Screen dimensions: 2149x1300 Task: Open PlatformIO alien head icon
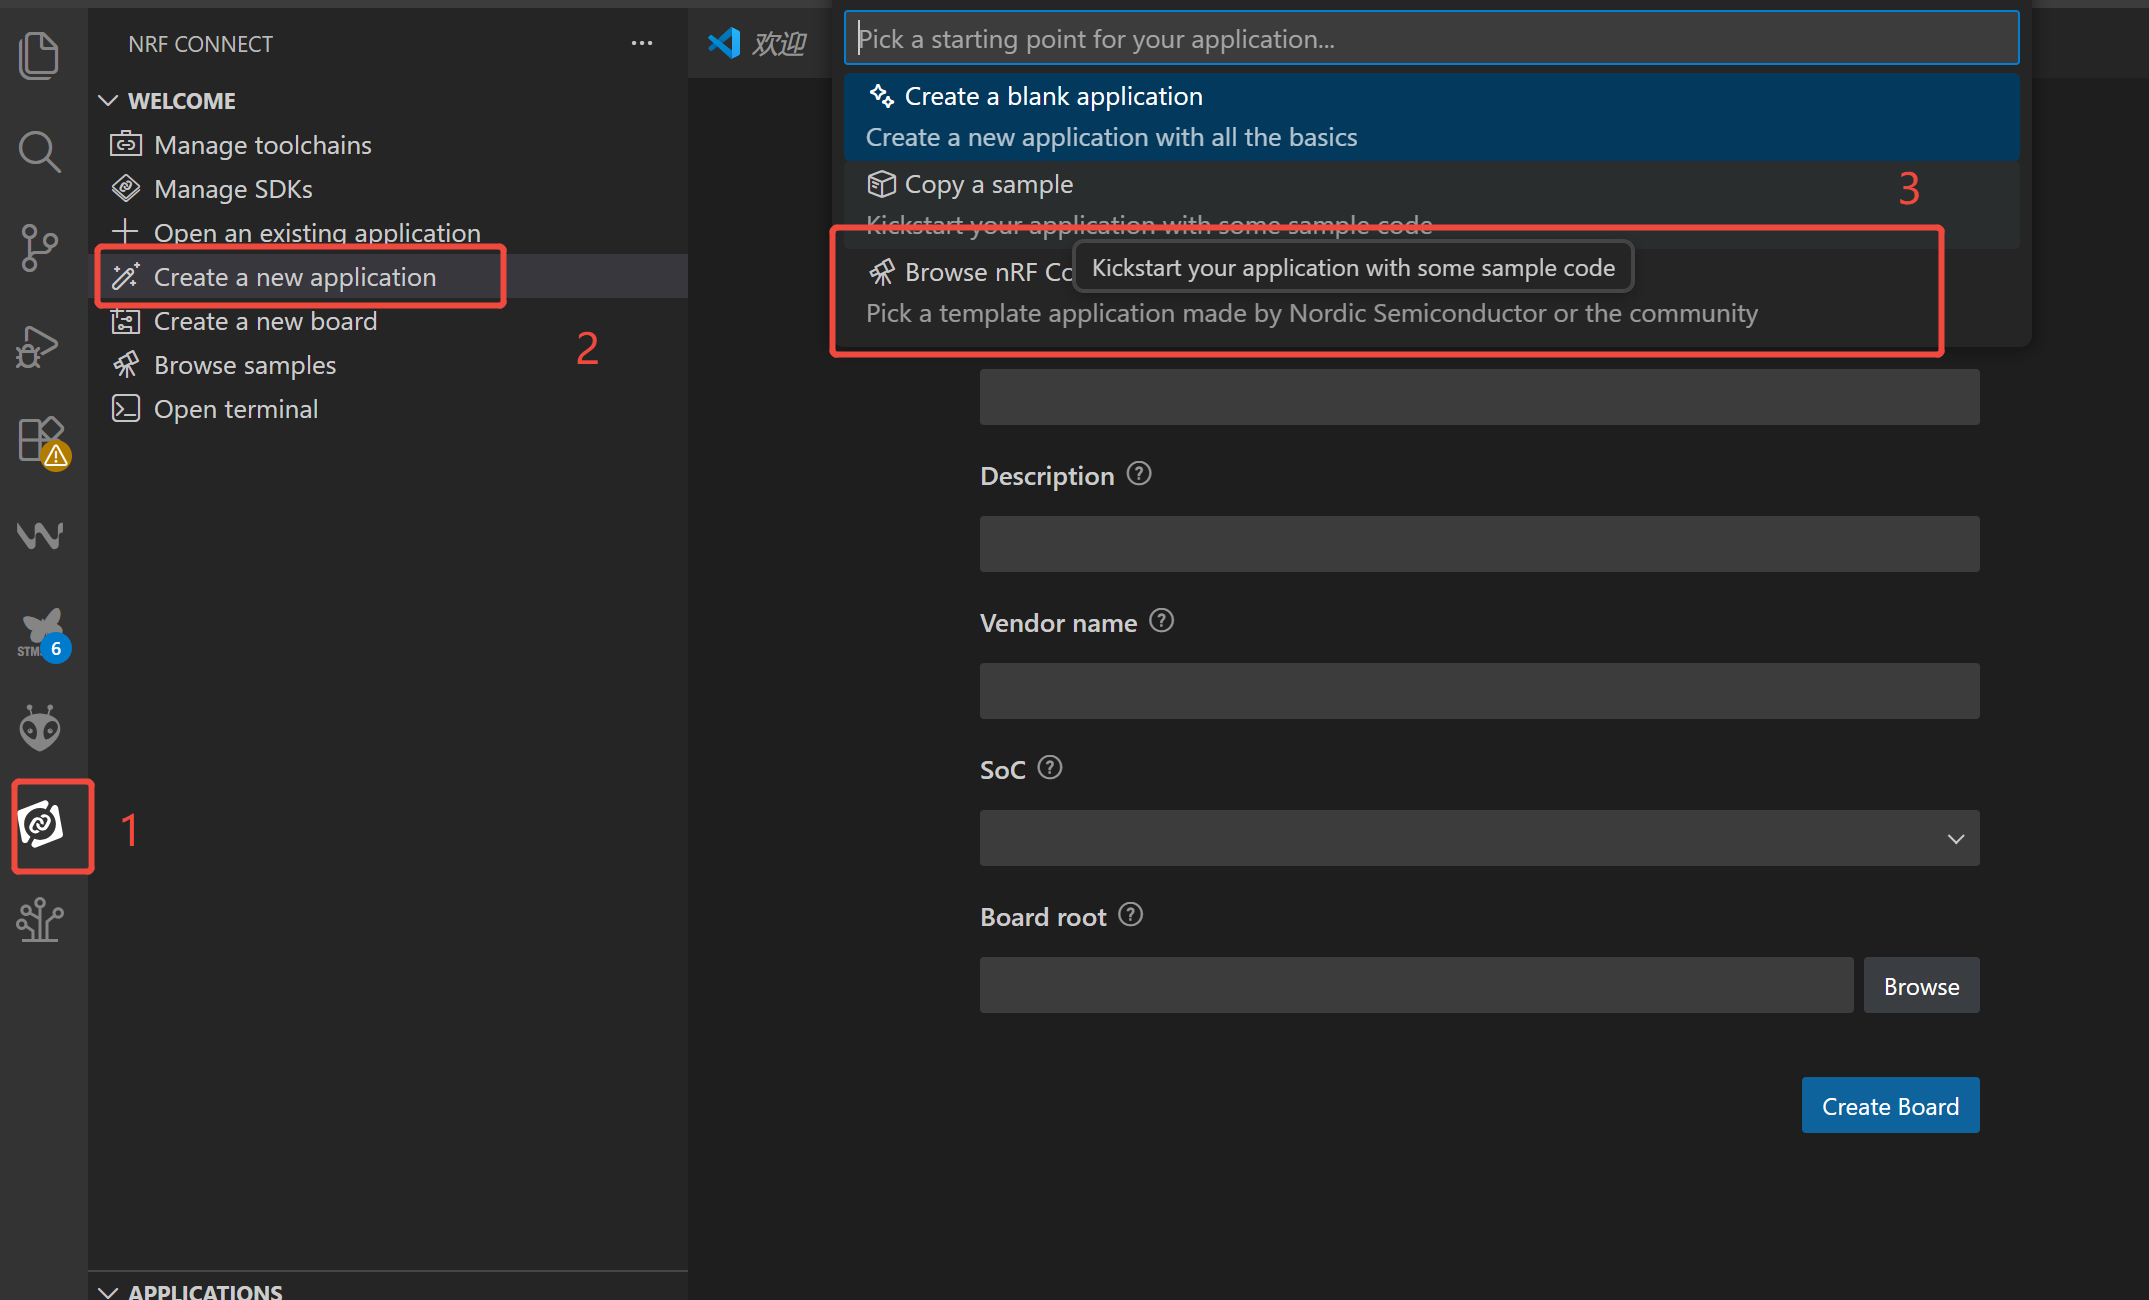click(40, 727)
